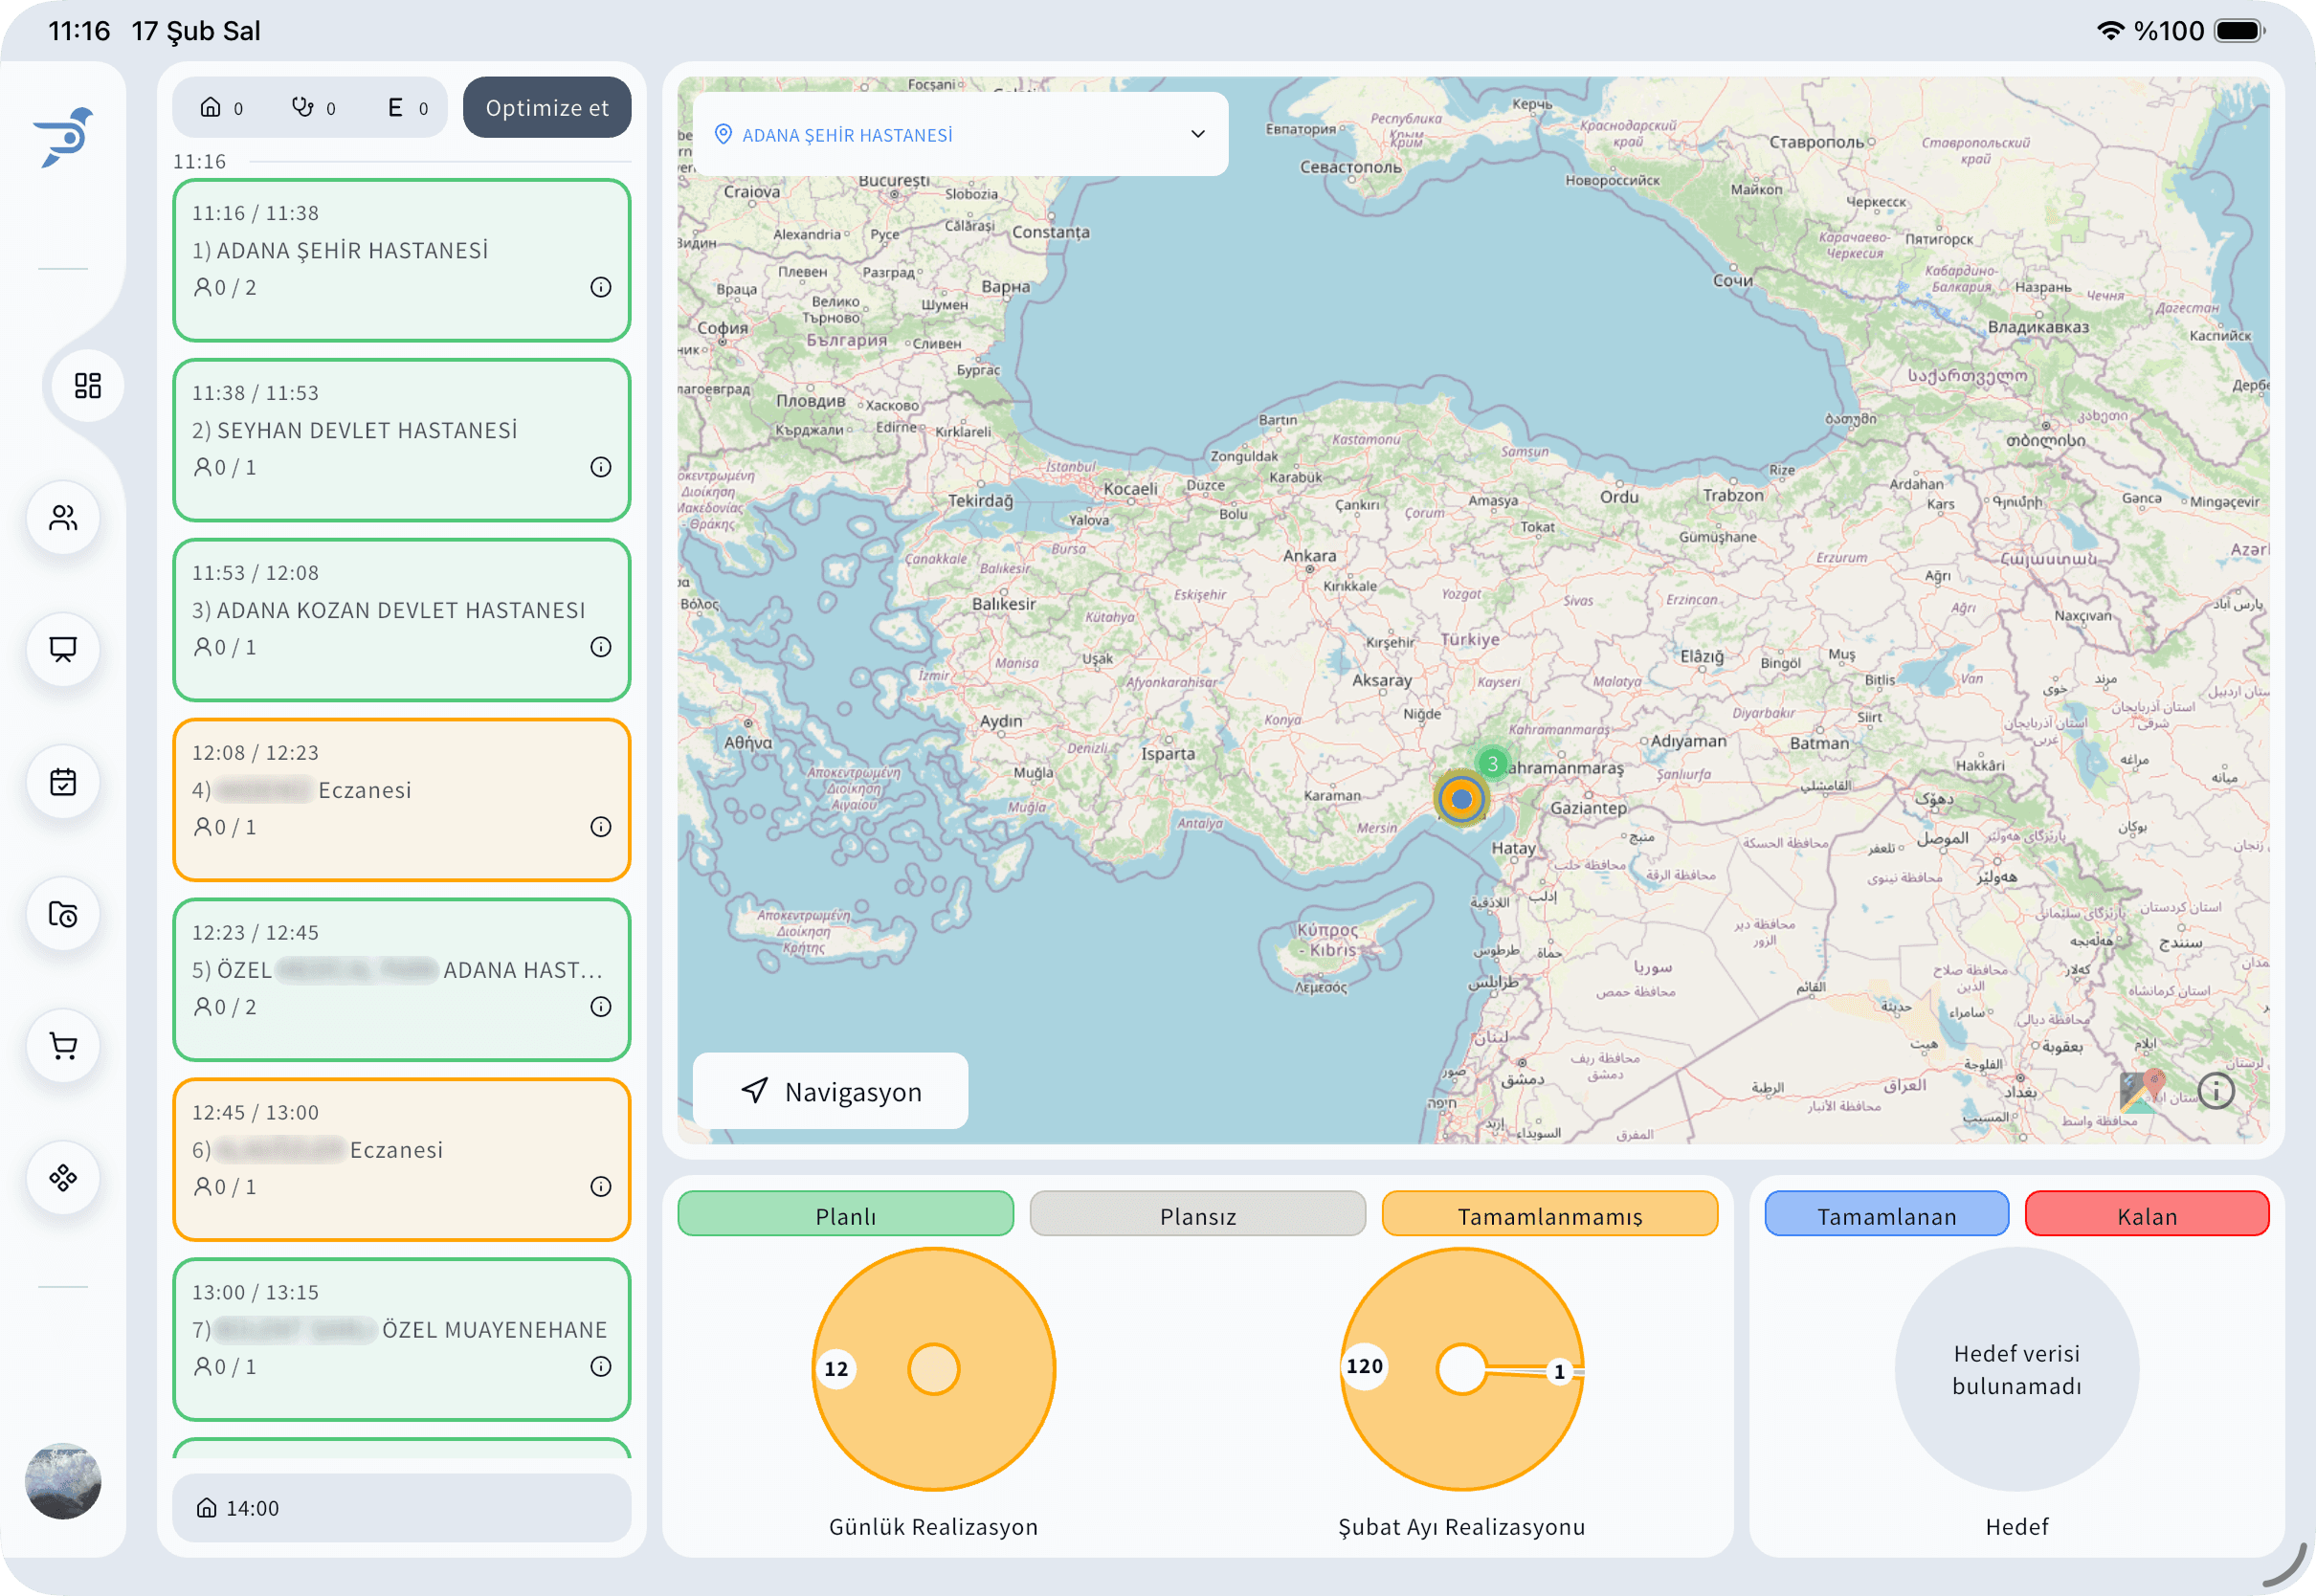Toggle the Planlı legend filter
Image resolution: width=2316 pixels, height=1596 pixels.
point(845,1215)
